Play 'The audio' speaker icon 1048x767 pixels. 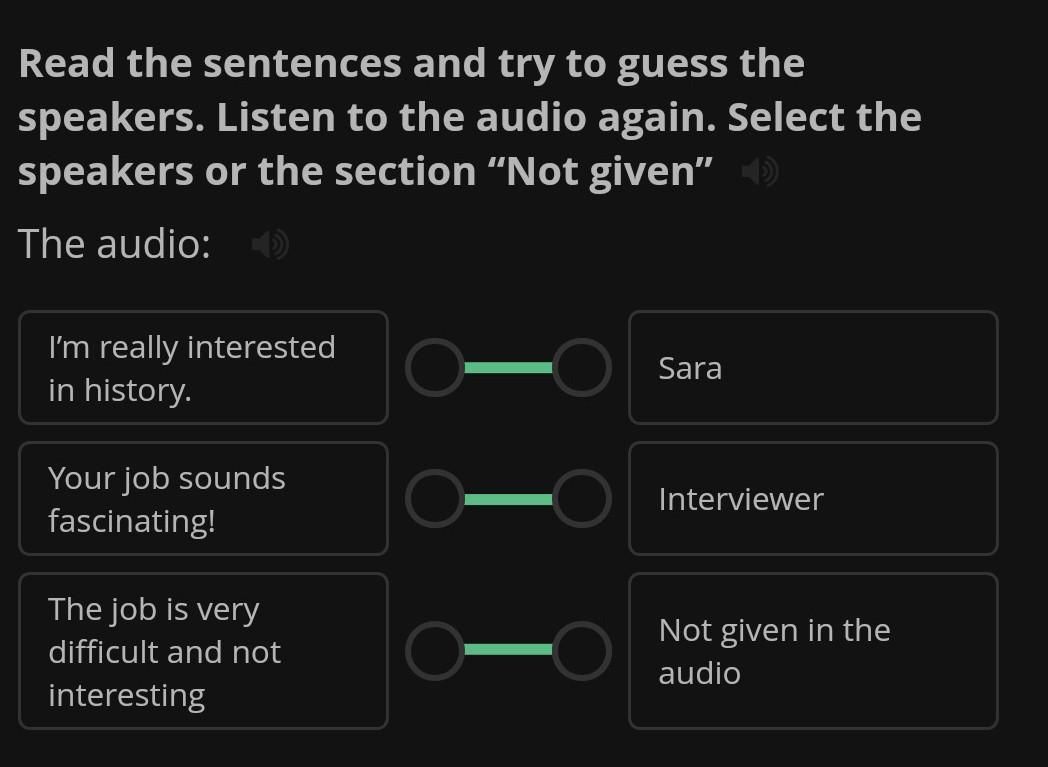point(269,244)
